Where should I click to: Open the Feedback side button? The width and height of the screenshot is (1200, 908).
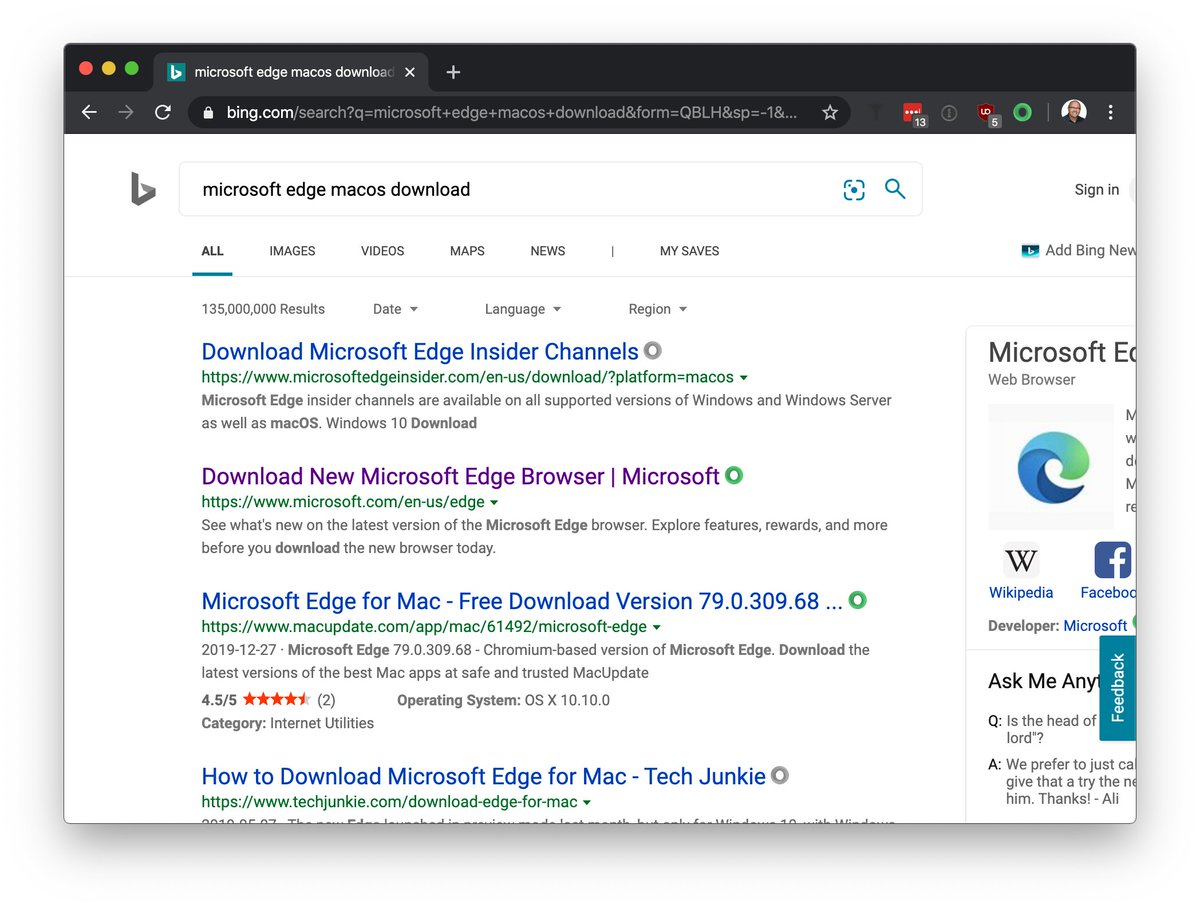tap(1118, 688)
